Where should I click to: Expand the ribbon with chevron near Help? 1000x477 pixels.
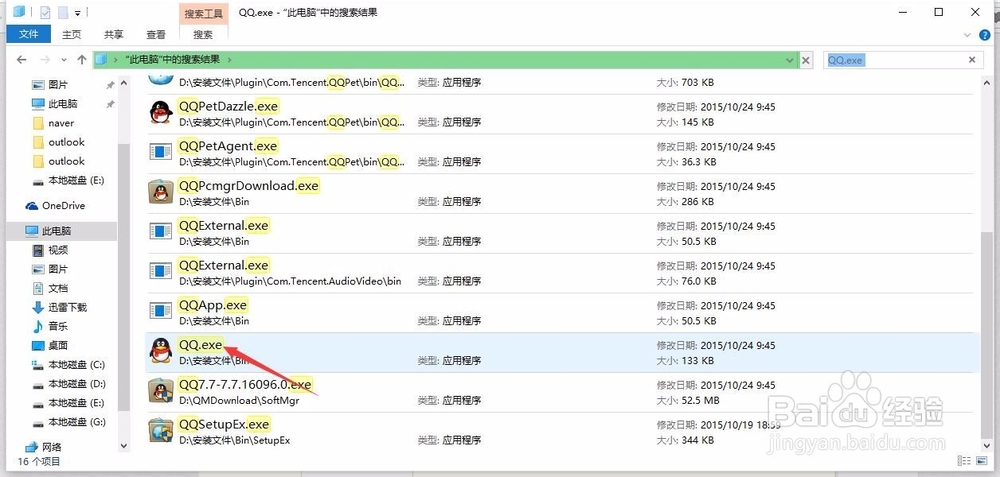pos(969,34)
